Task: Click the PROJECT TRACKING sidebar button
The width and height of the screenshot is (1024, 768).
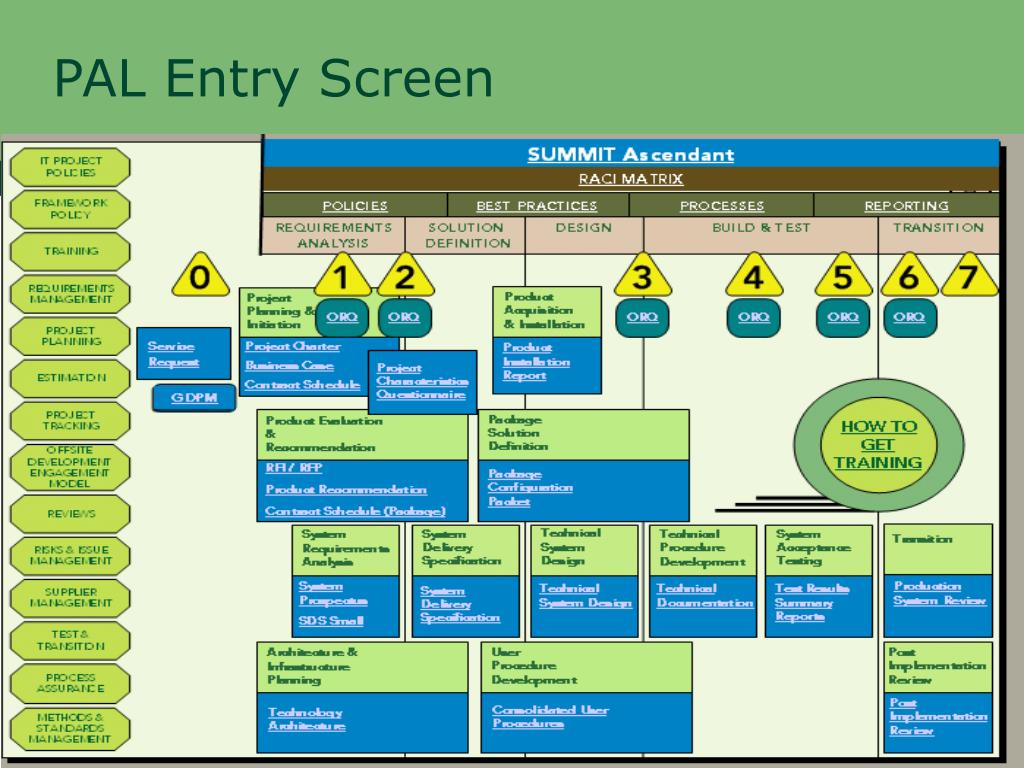Action: point(70,421)
